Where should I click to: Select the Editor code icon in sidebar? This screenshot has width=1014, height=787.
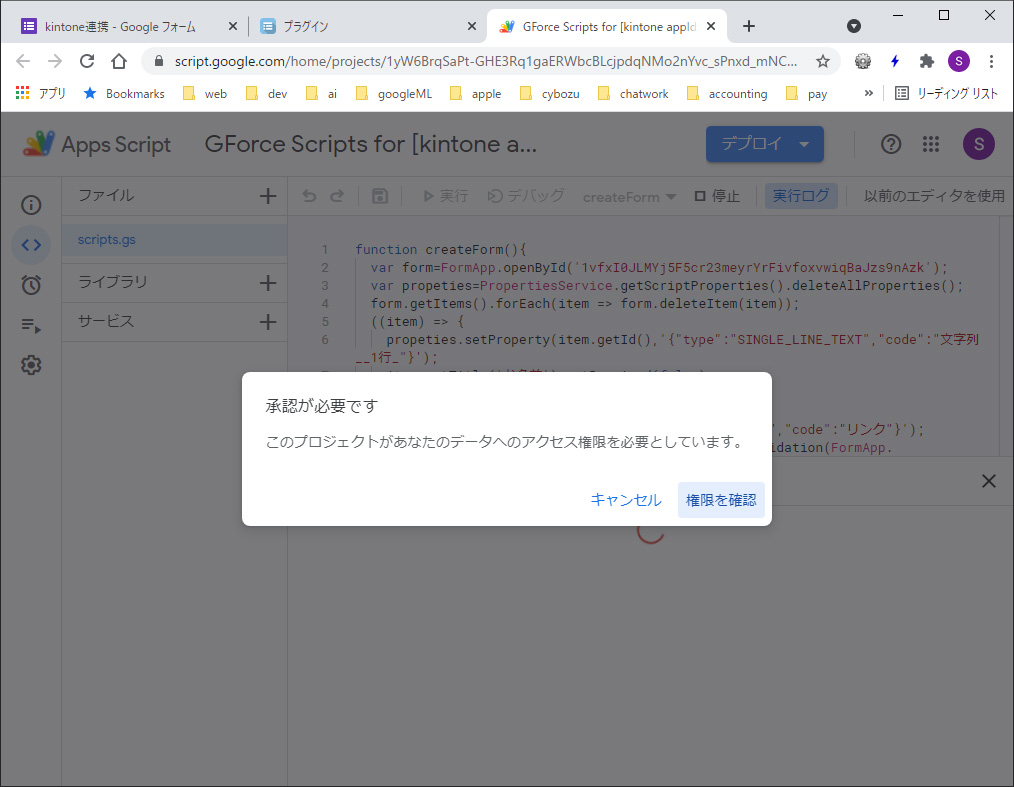pos(31,245)
